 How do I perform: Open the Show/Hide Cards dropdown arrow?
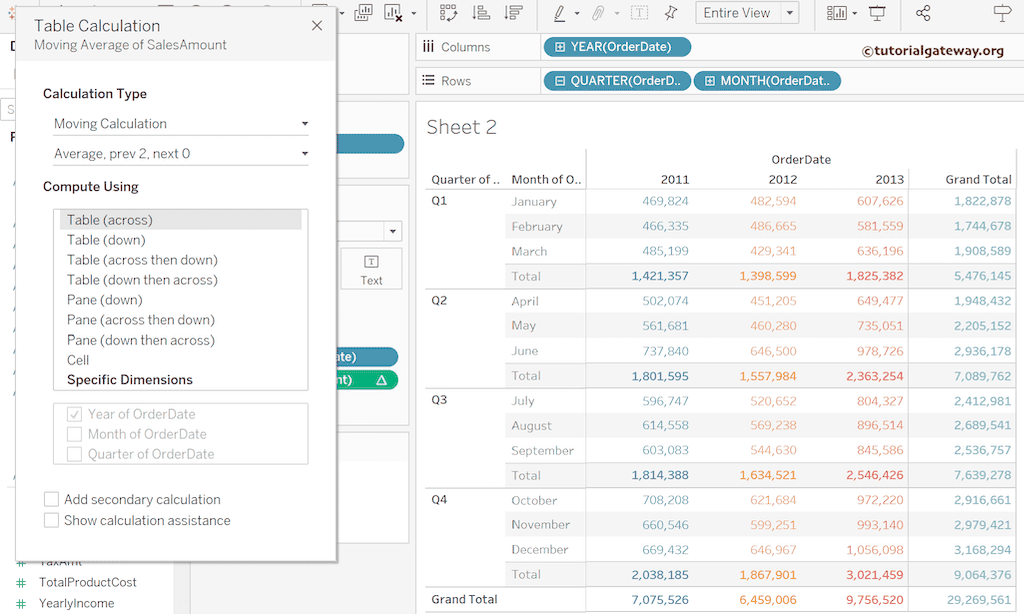[x=855, y=13]
